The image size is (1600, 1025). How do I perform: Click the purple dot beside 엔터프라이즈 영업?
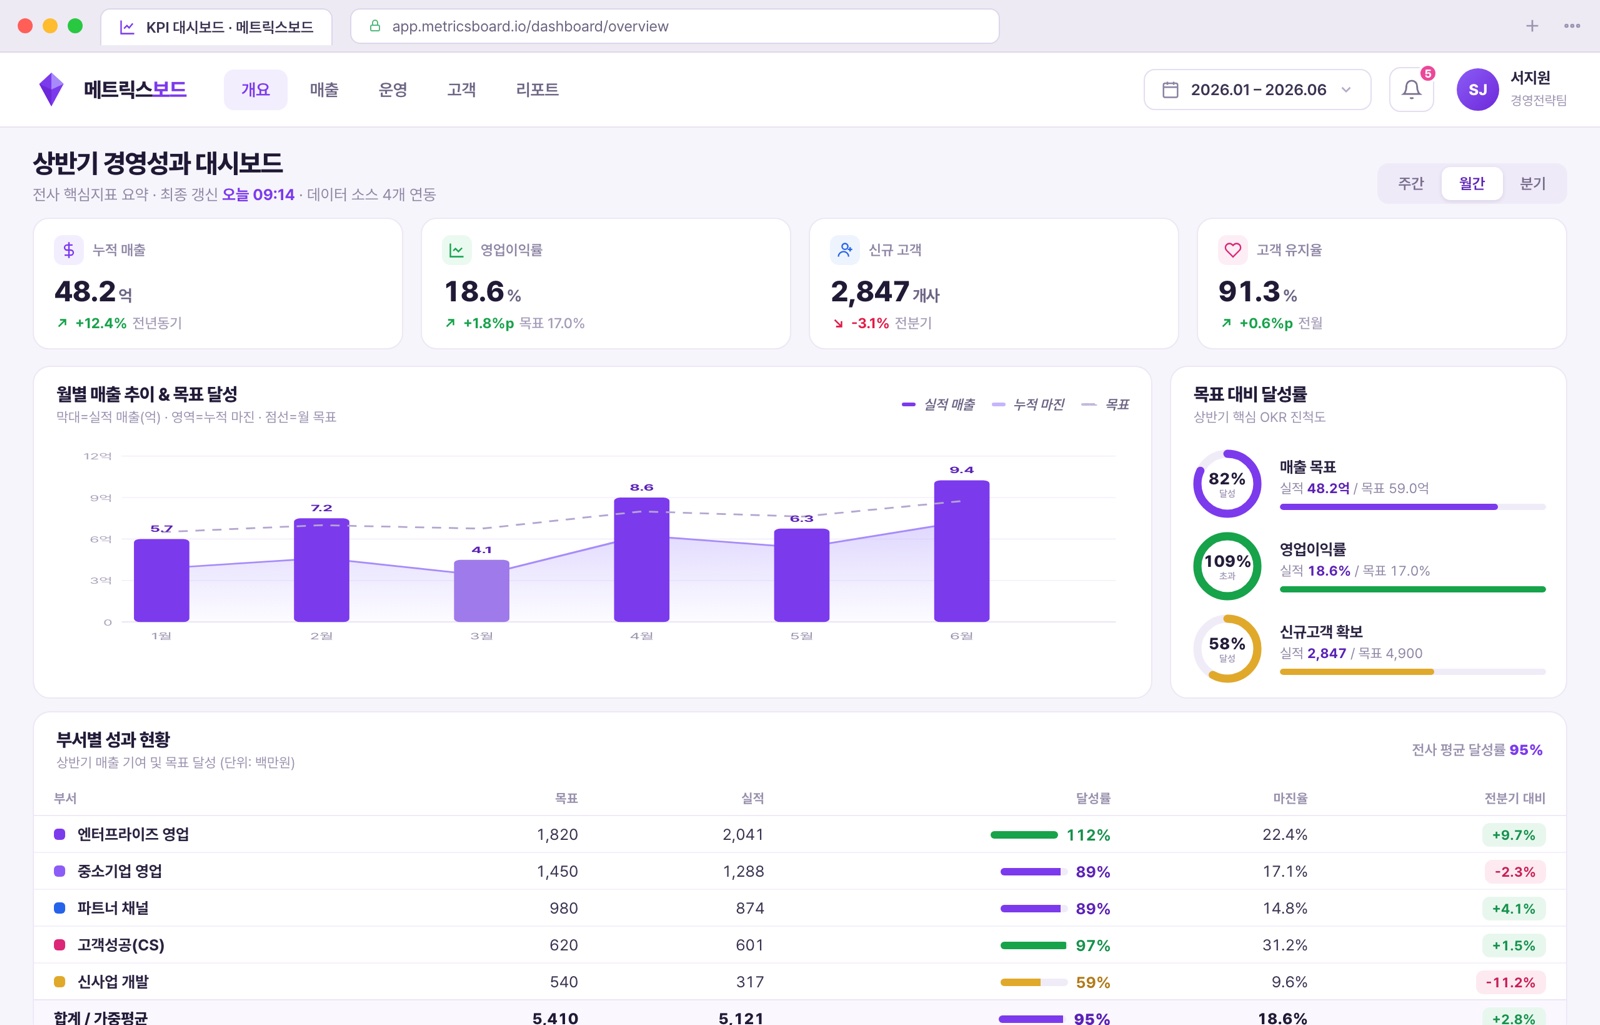pyautogui.click(x=59, y=834)
